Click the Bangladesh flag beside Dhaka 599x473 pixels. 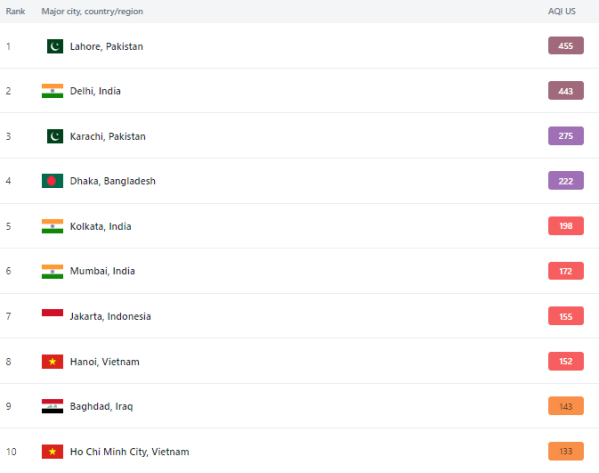52,181
